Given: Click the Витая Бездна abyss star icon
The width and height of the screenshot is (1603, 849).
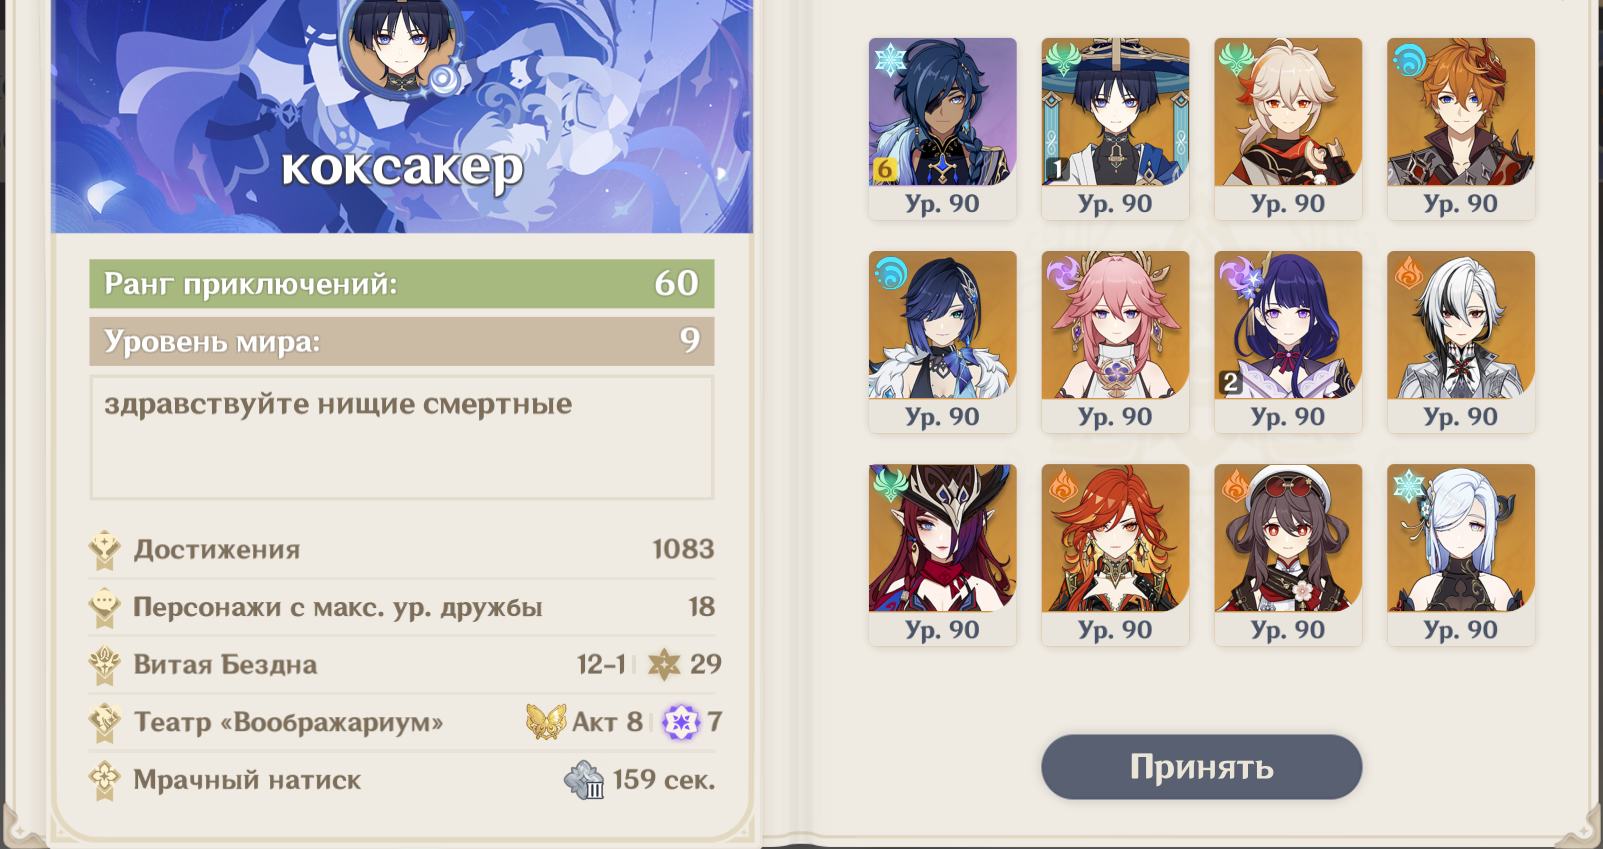Looking at the screenshot, I should (664, 664).
